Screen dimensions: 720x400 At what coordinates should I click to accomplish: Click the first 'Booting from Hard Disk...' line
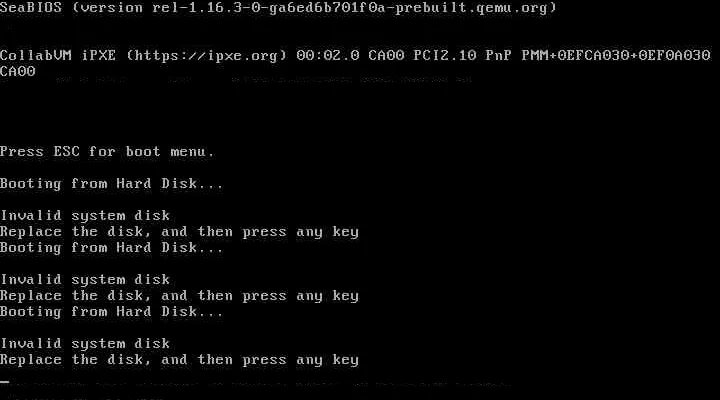point(112,184)
